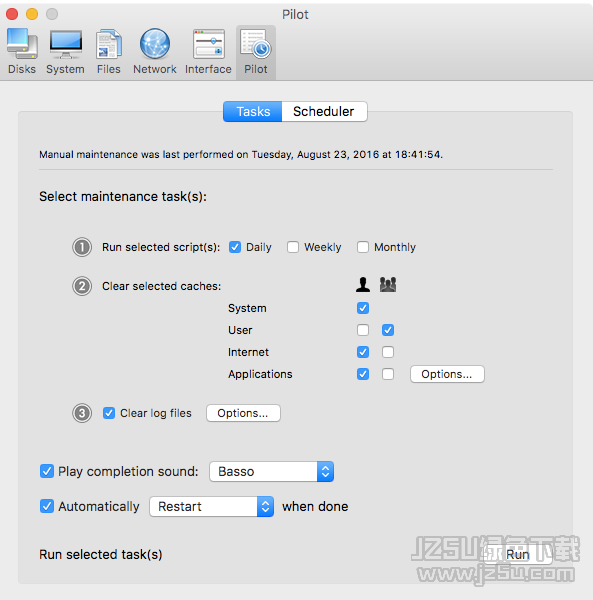593x600 pixels.
Task: Open the Files toolbar section
Action: (x=109, y=52)
